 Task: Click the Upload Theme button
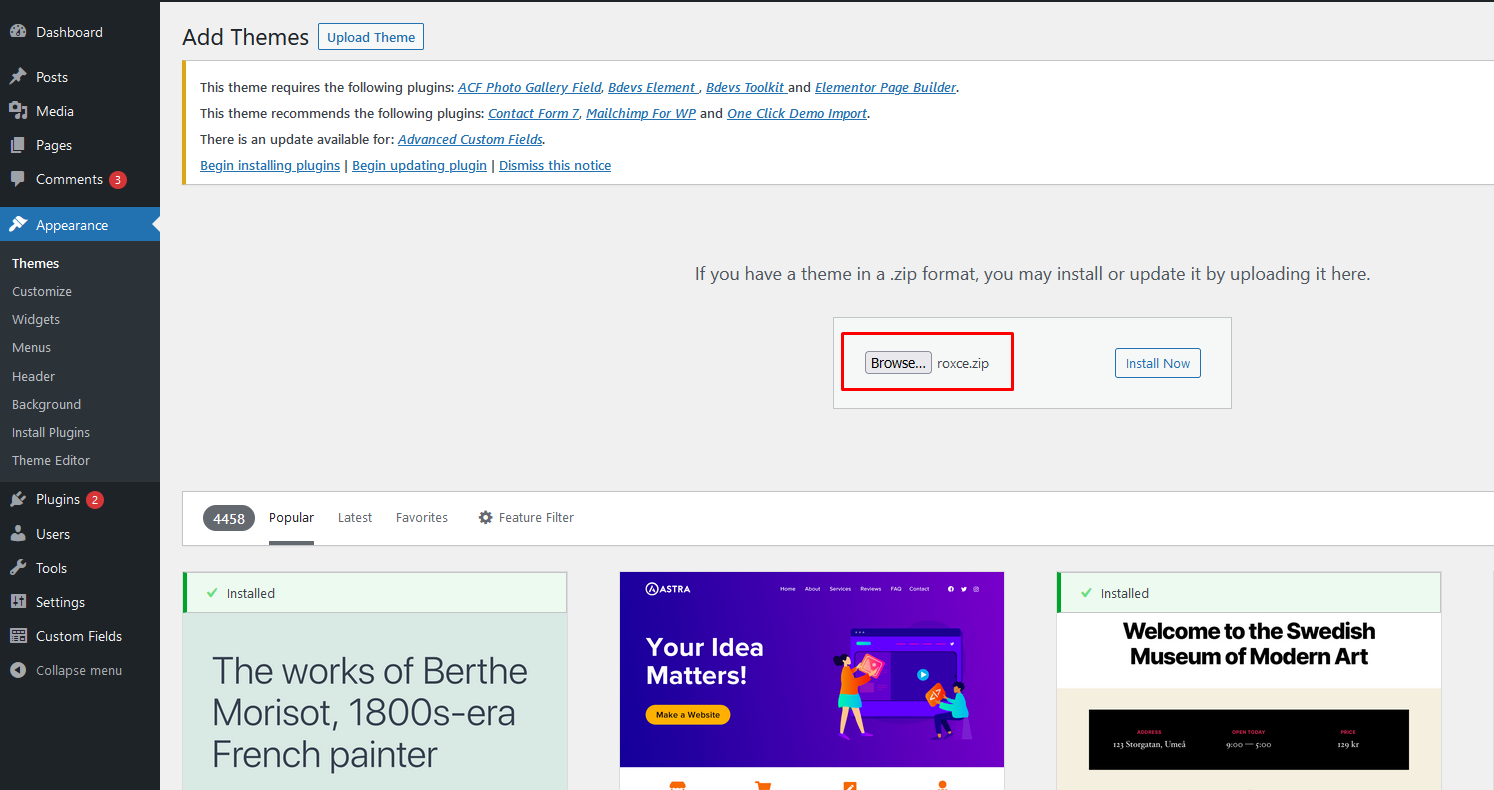pyautogui.click(x=371, y=37)
